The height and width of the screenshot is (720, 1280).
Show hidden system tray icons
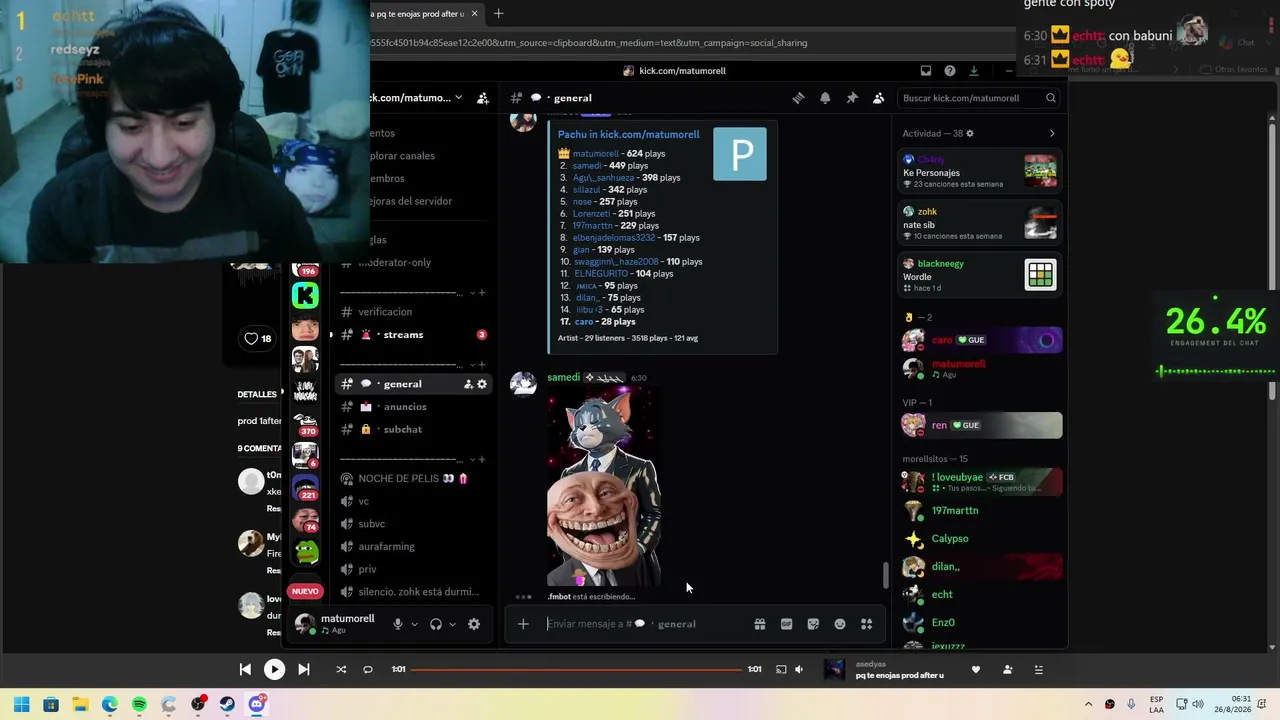click(1089, 704)
